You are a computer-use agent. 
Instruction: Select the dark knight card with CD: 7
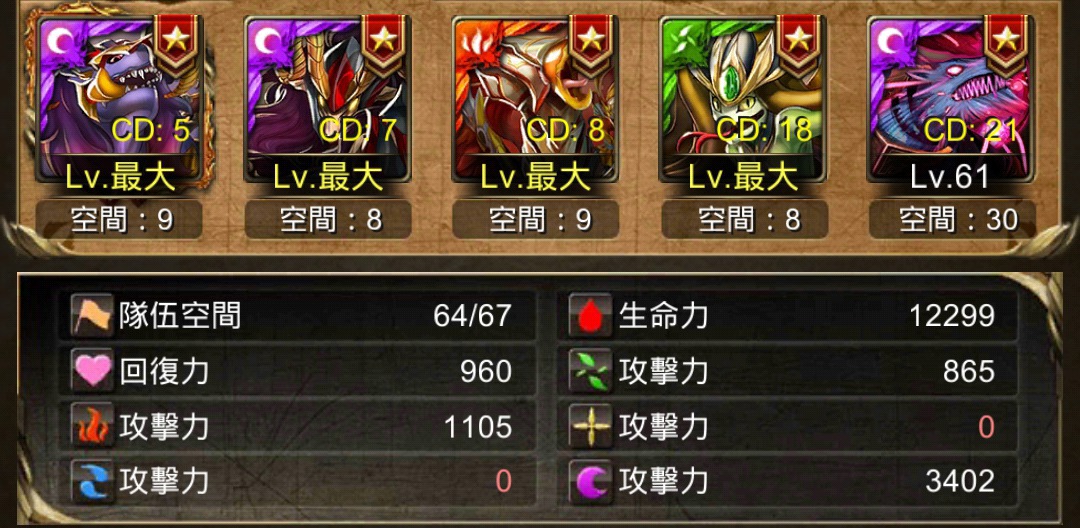click(x=327, y=101)
